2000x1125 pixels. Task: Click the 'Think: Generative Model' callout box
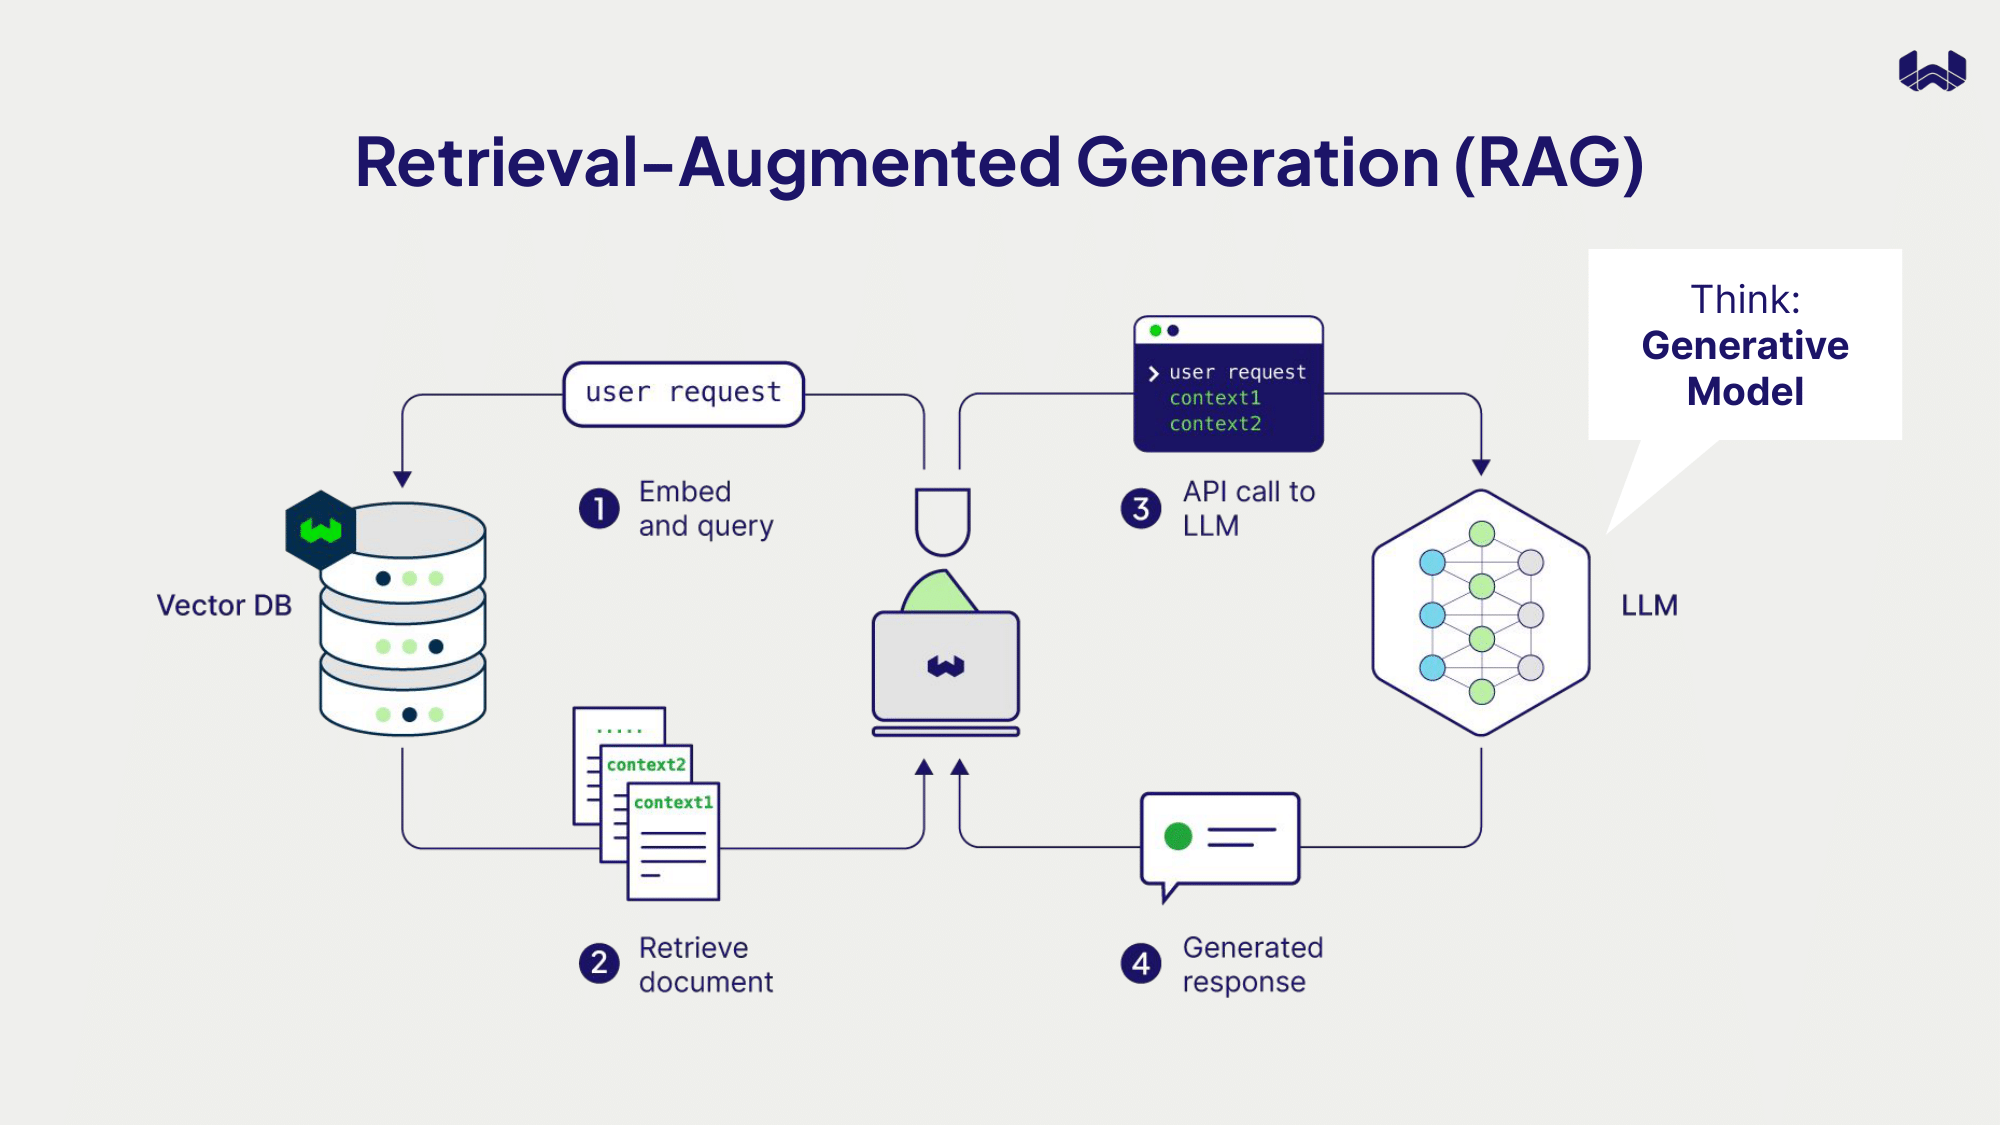(1745, 344)
